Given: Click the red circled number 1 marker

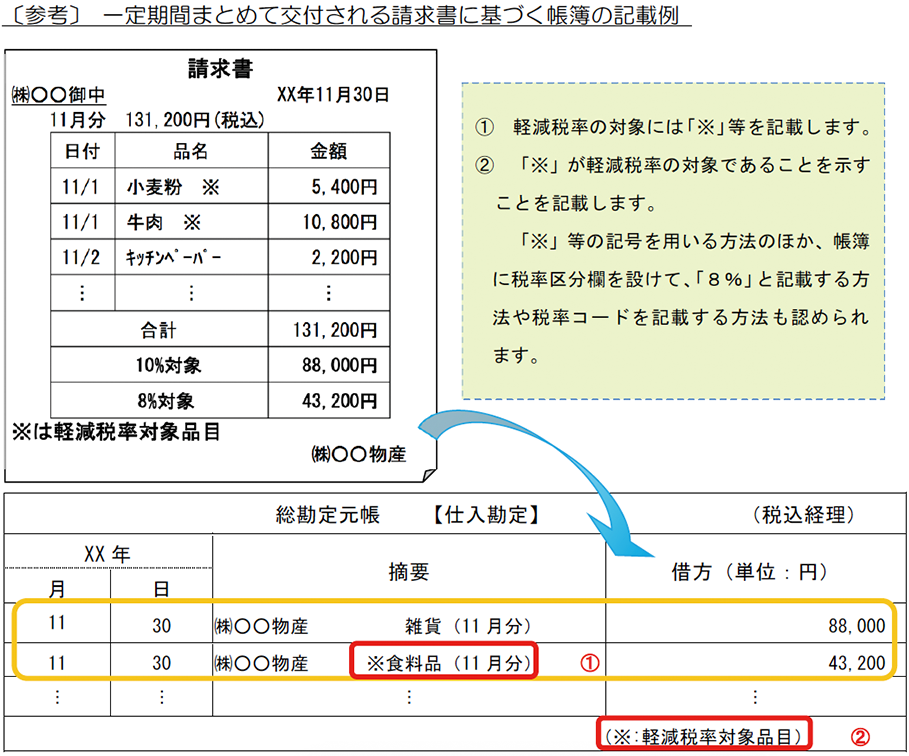Looking at the screenshot, I should click(x=589, y=662).
